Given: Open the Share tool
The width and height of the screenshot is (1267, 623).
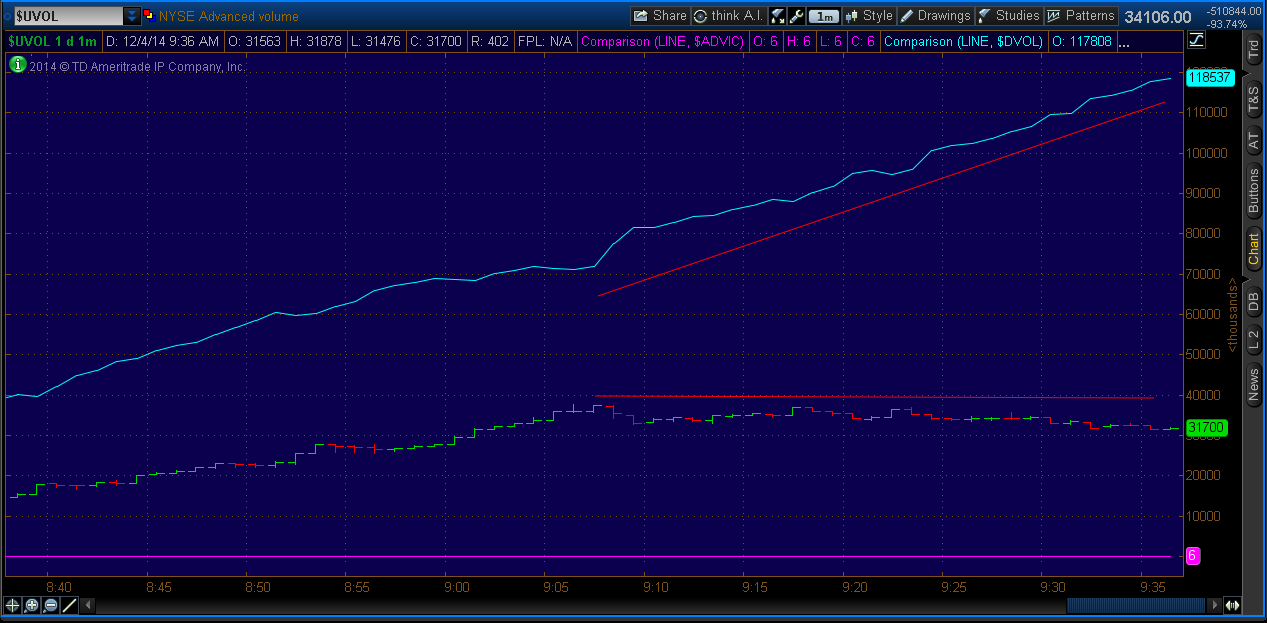Looking at the screenshot, I should 660,15.
